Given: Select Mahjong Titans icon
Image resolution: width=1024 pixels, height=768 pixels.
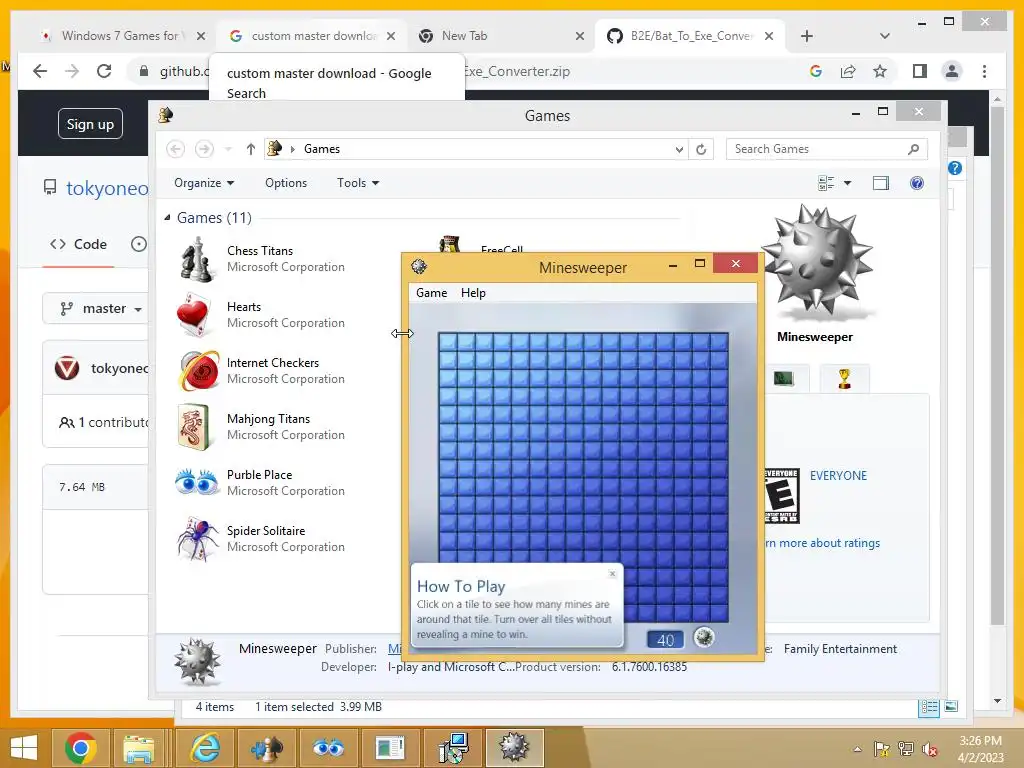Looking at the screenshot, I should 193,426.
